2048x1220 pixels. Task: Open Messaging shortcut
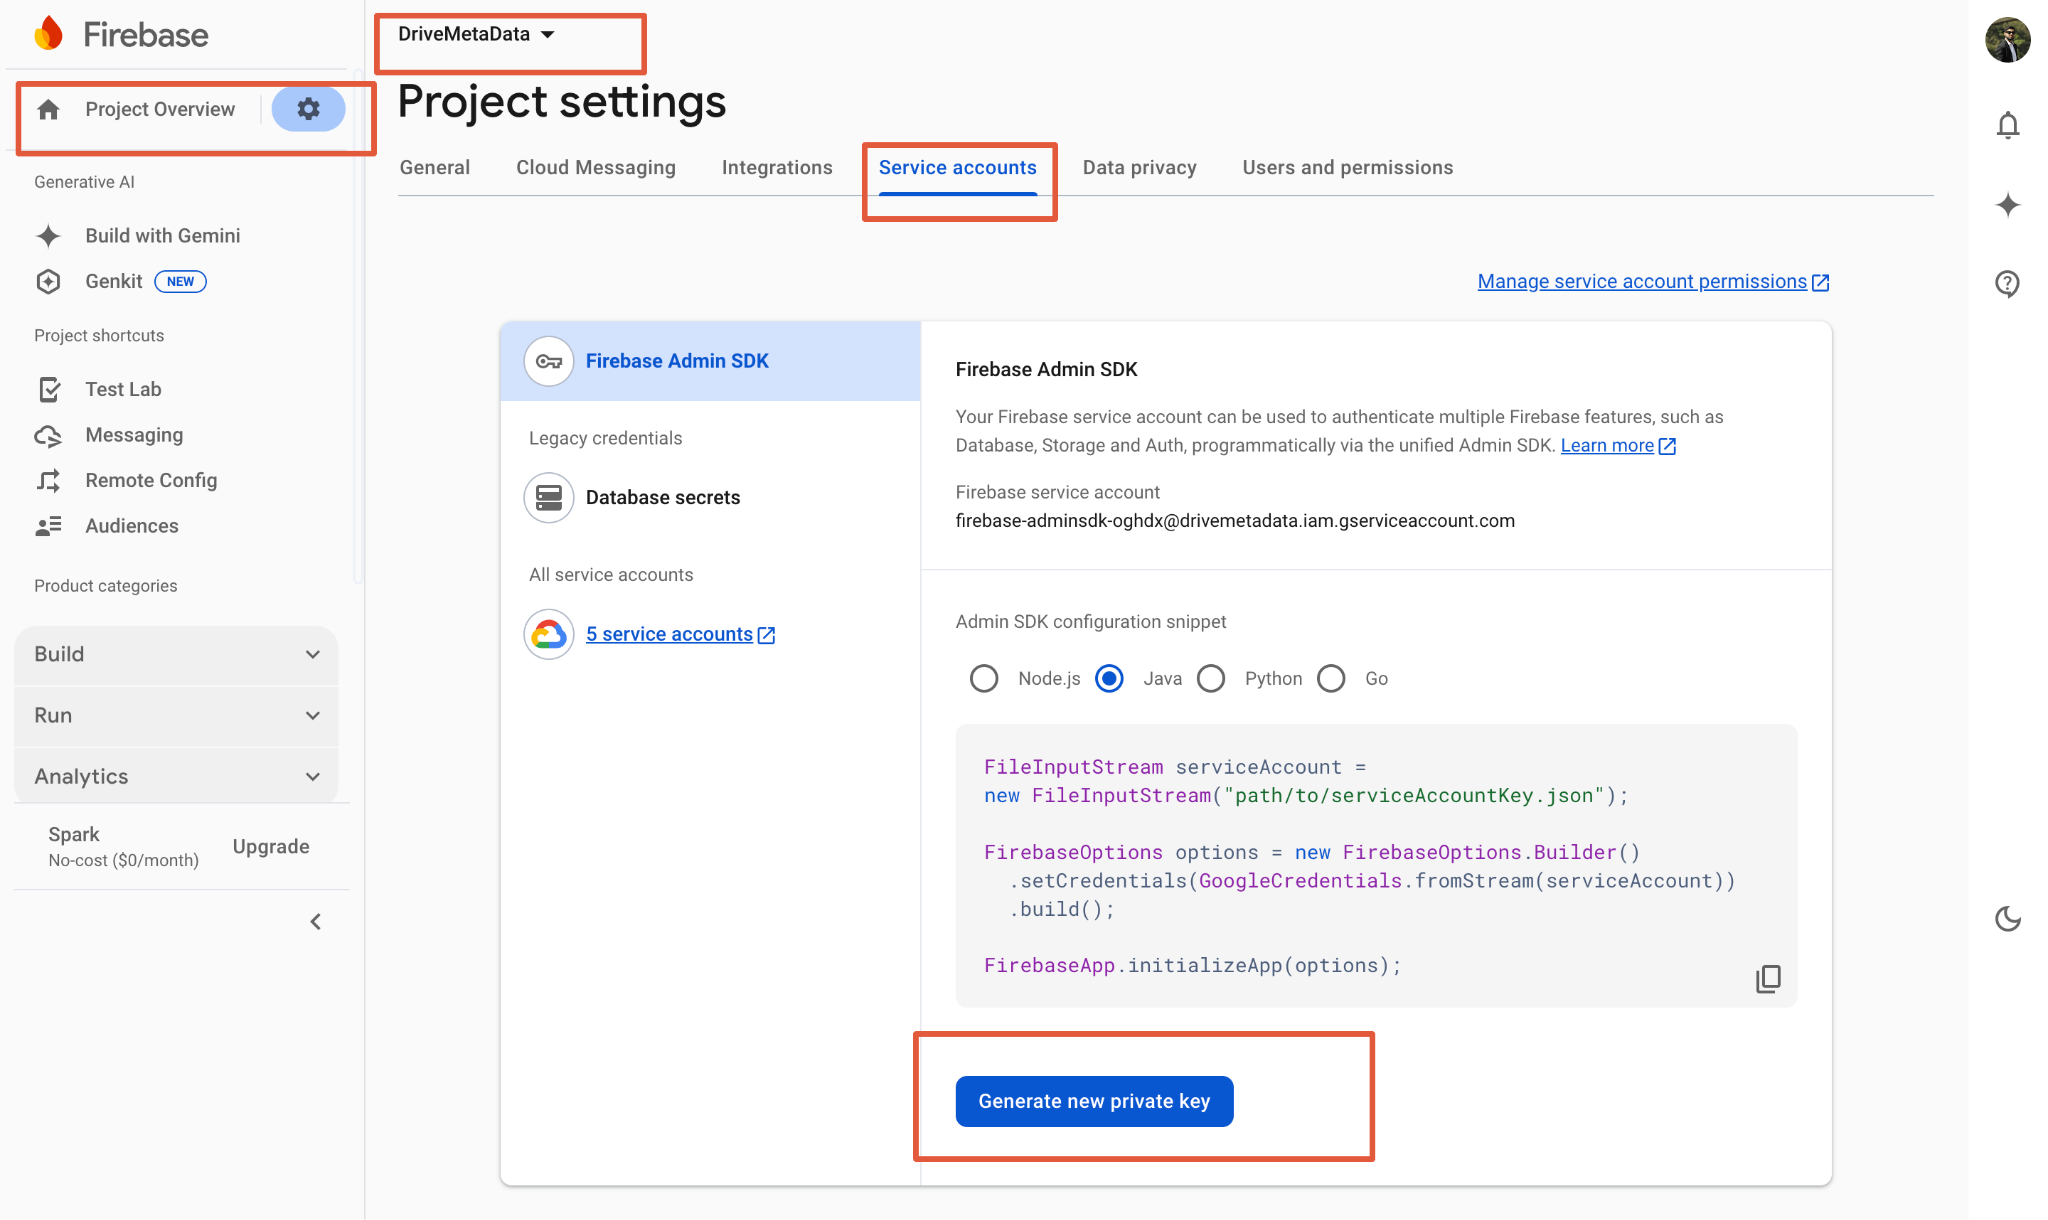click(x=134, y=435)
